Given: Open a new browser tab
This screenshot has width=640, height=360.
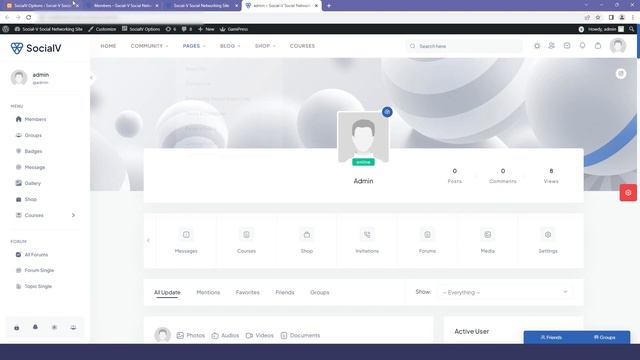Looking at the screenshot, I should (x=329, y=6).
